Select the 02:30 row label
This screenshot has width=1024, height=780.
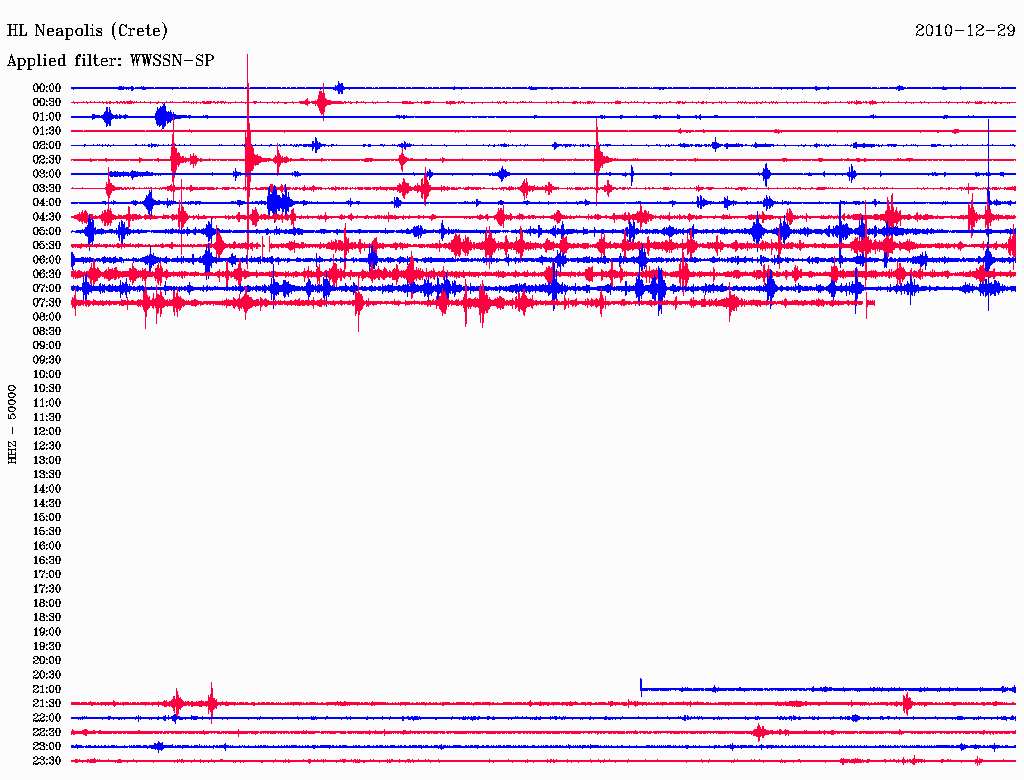pos(47,159)
